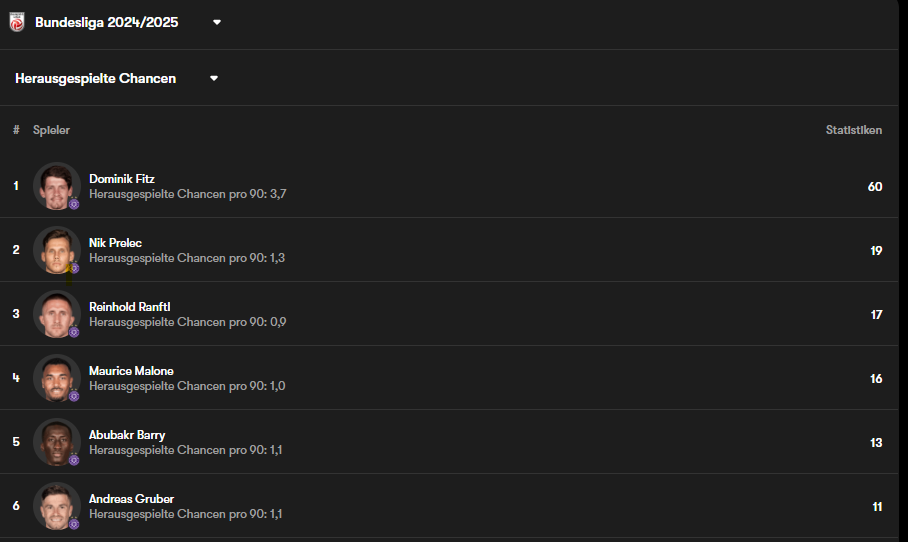This screenshot has height=542, width=908.
Task: Click the club badge on Andreas Gruber's avatar
Action: (x=74, y=524)
